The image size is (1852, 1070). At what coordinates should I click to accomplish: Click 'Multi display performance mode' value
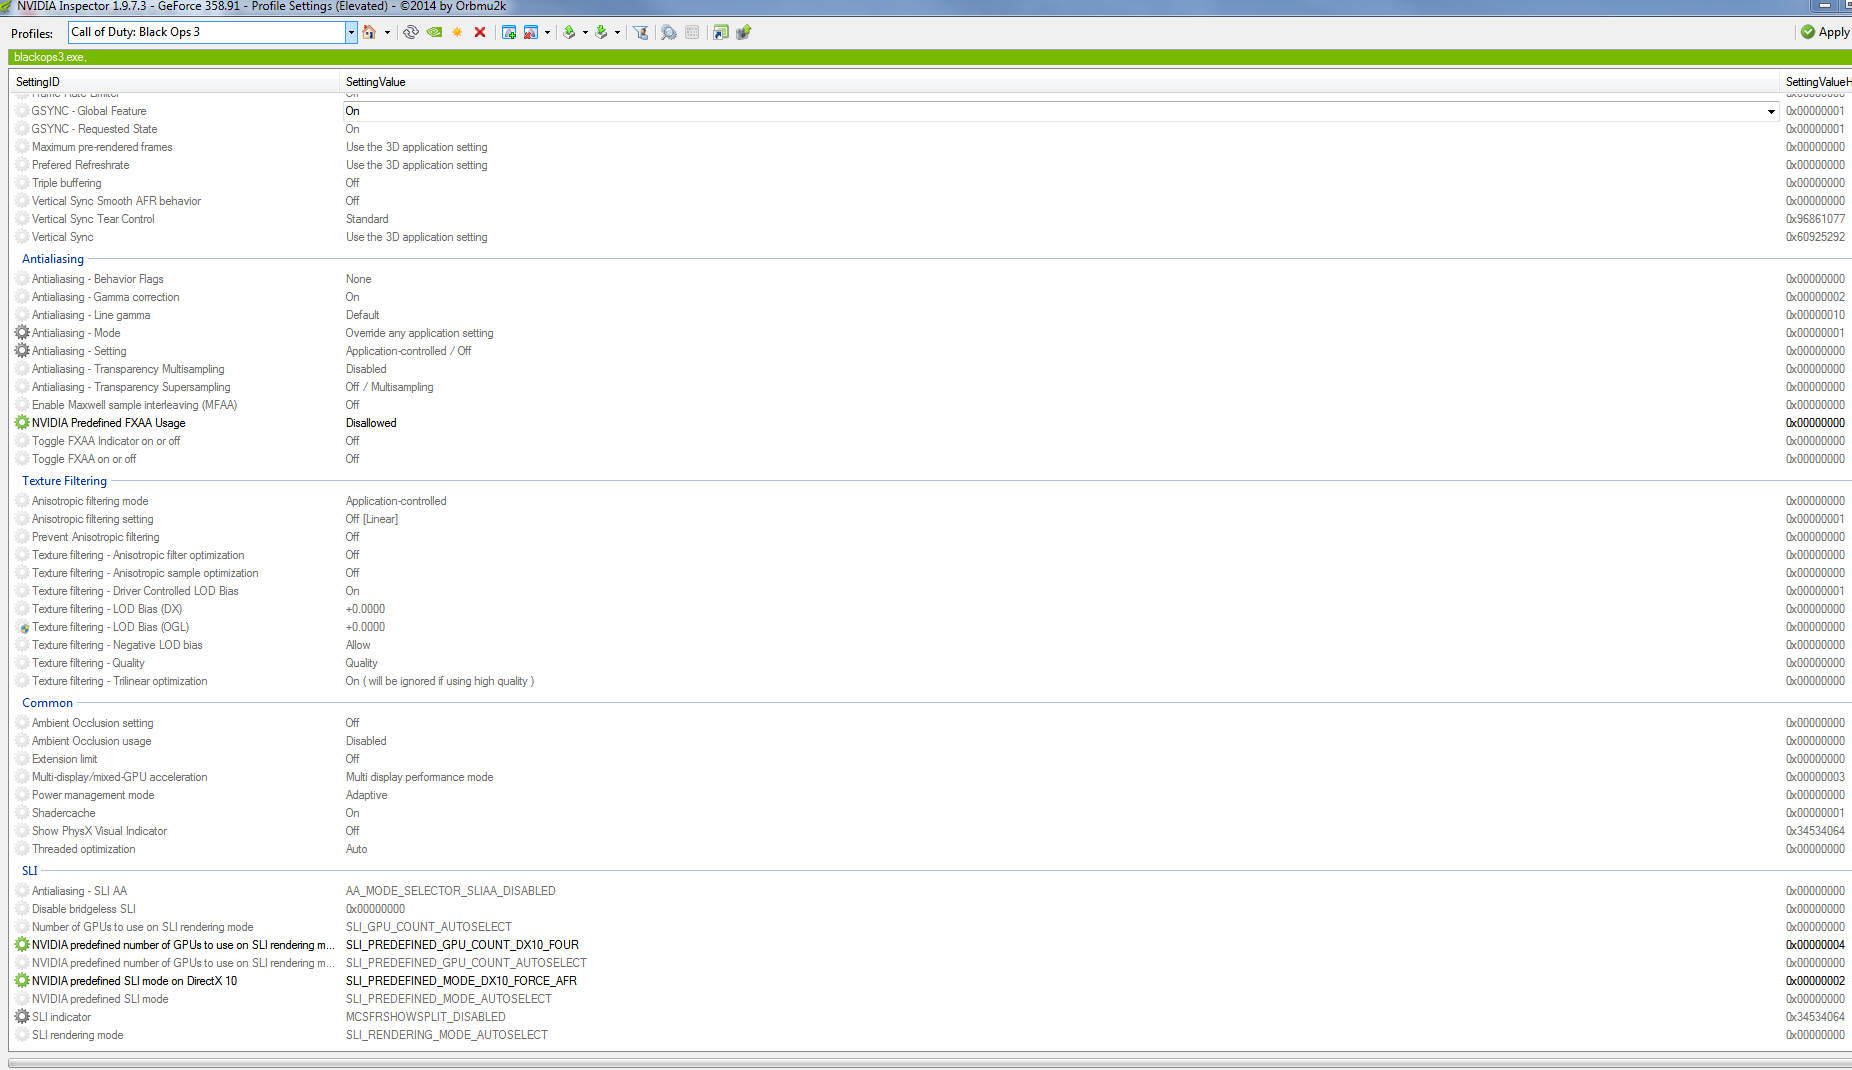[x=419, y=777]
